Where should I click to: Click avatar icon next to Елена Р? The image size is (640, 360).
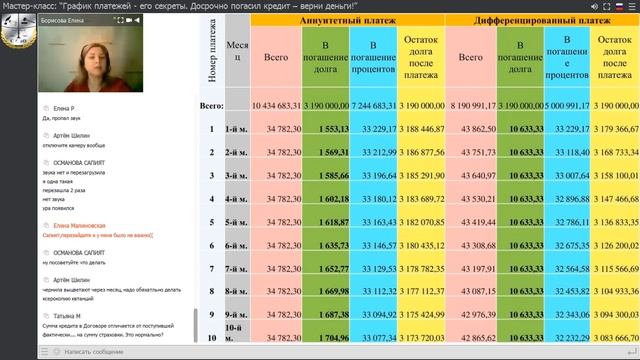pos(46,109)
